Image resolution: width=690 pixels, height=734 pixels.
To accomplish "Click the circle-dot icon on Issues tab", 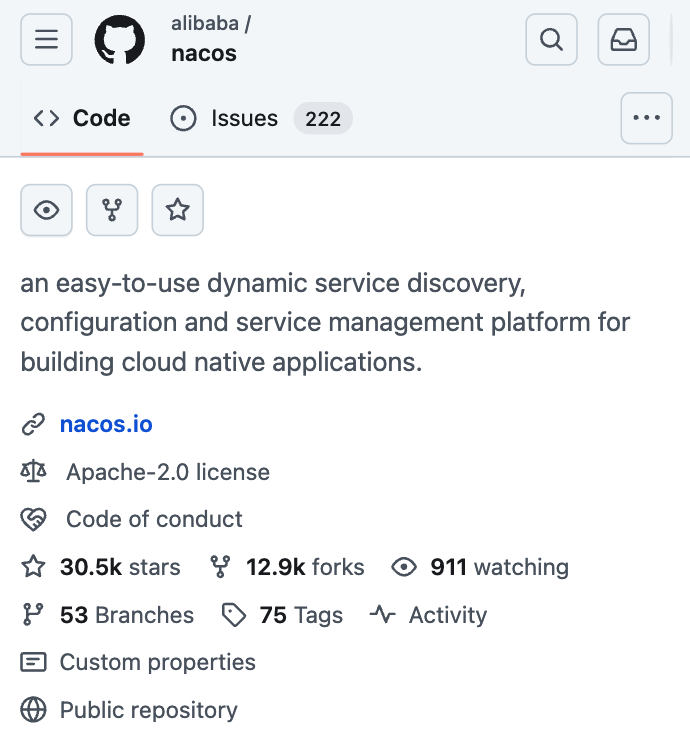I will click(x=183, y=118).
